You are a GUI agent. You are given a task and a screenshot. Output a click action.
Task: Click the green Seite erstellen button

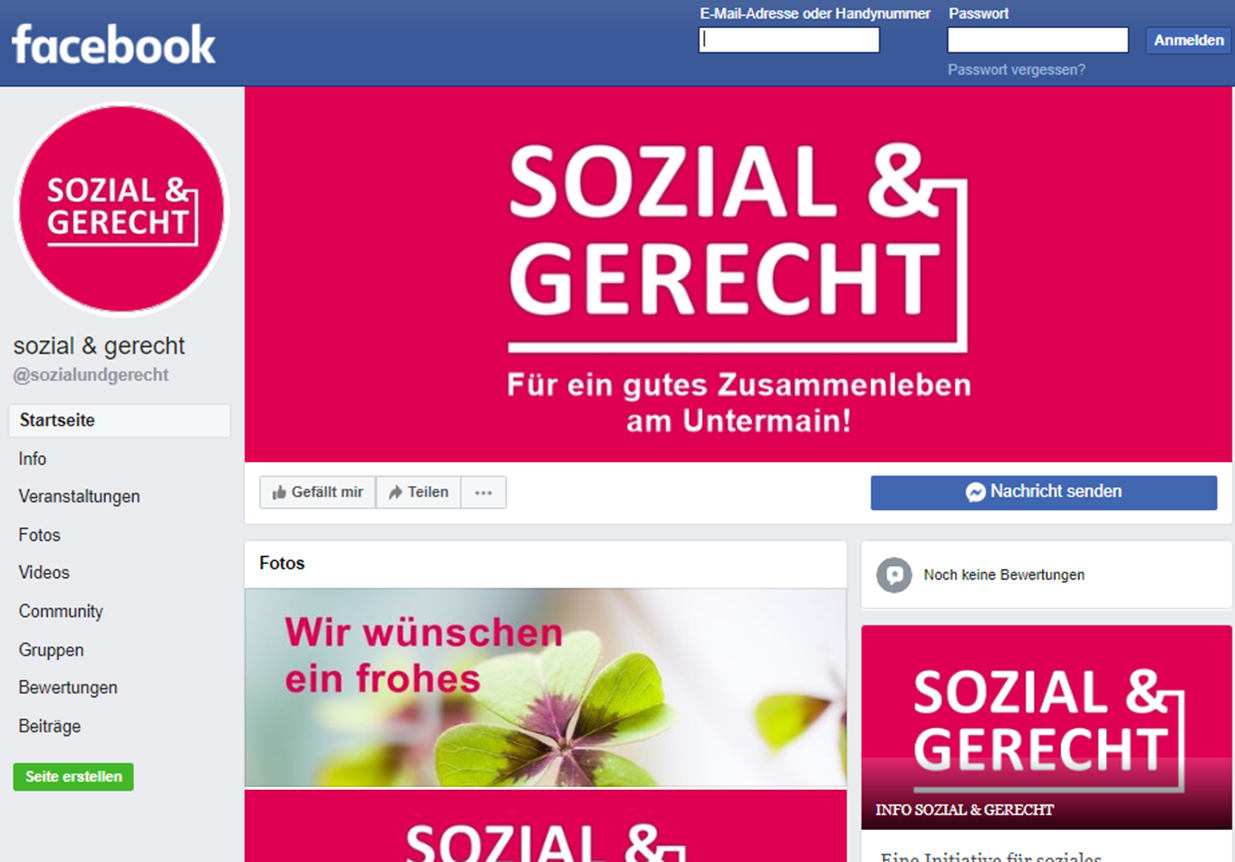[x=73, y=777]
